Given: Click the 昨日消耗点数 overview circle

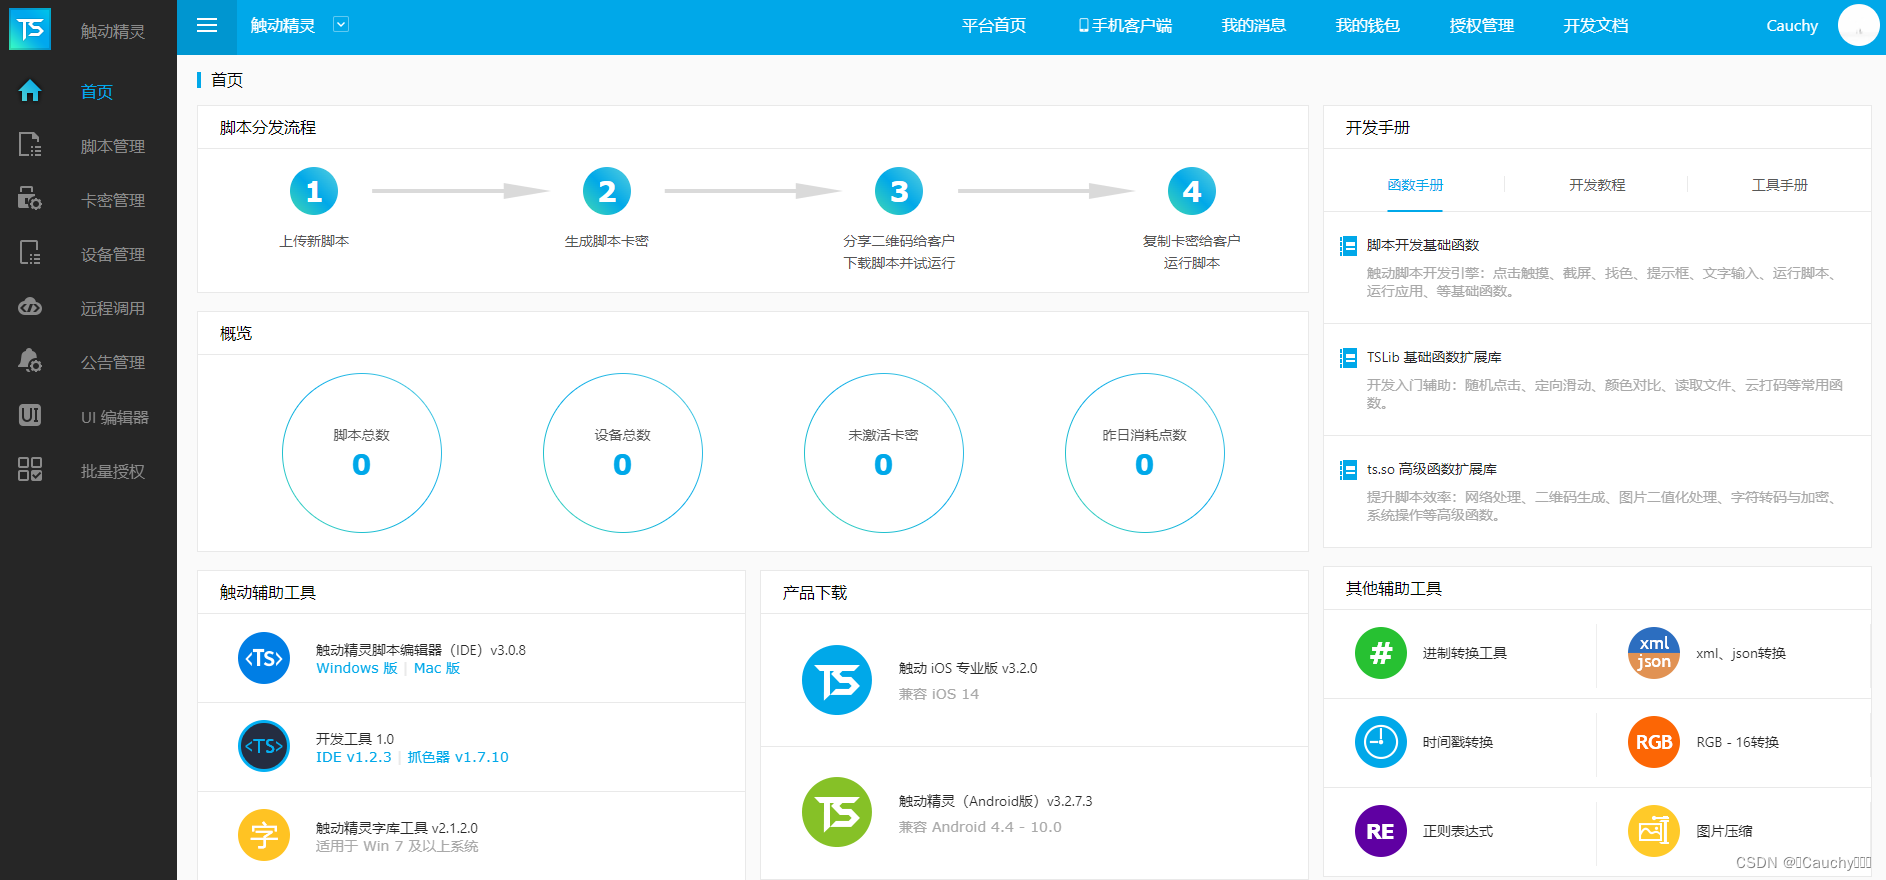Looking at the screenshot, I should [1145, 453].
